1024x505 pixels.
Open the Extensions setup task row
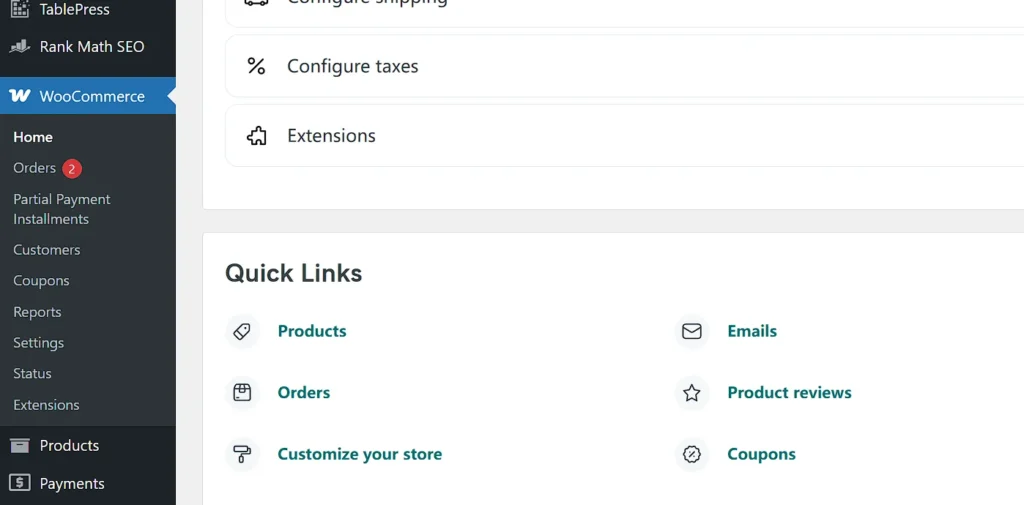[x=624, y=135]
